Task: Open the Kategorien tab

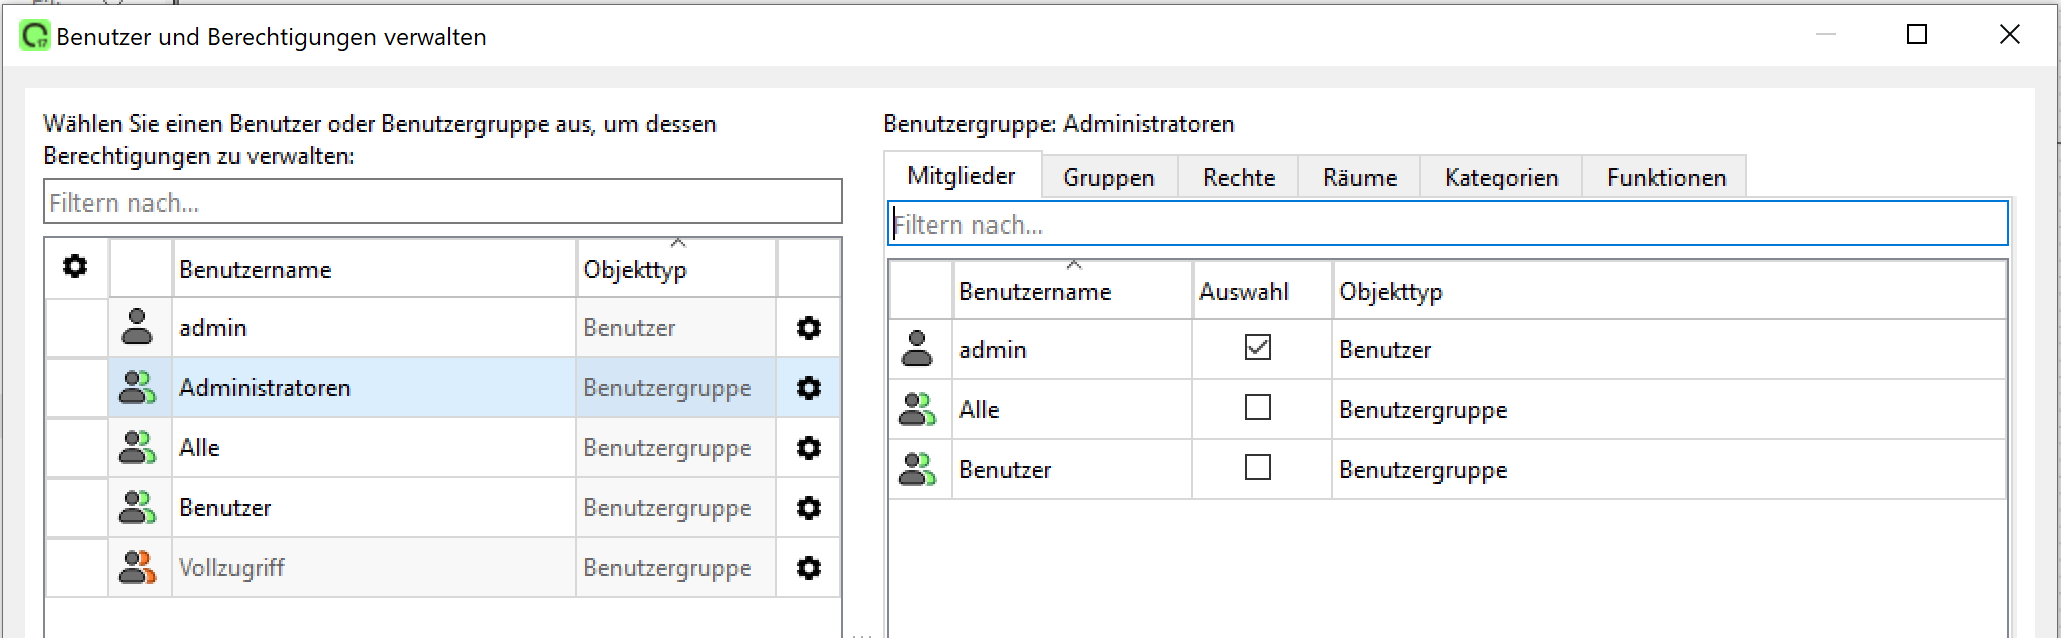Action: click(1501, 178)
